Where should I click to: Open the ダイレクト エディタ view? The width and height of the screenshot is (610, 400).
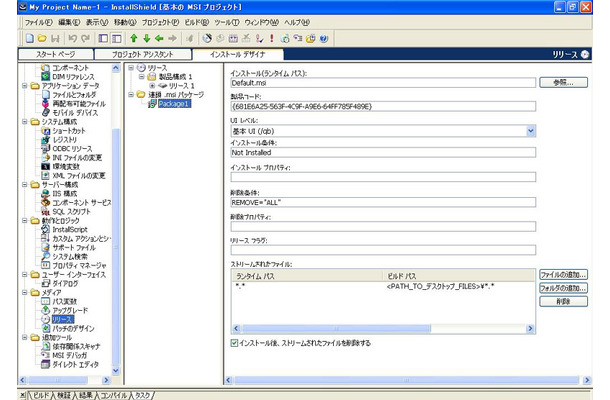click(75, 365)
